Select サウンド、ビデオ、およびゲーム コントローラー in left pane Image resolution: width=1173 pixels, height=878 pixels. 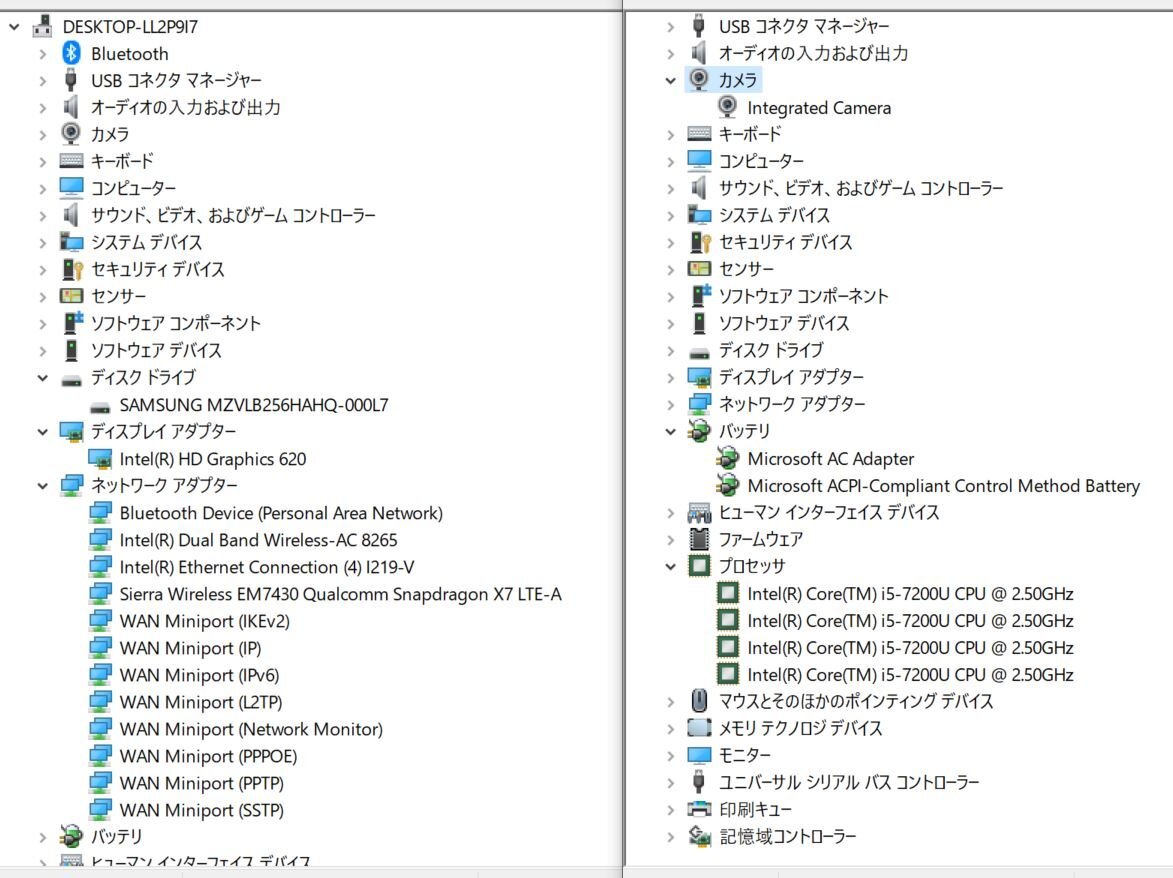pyautogui.click(x=233, y=215)
